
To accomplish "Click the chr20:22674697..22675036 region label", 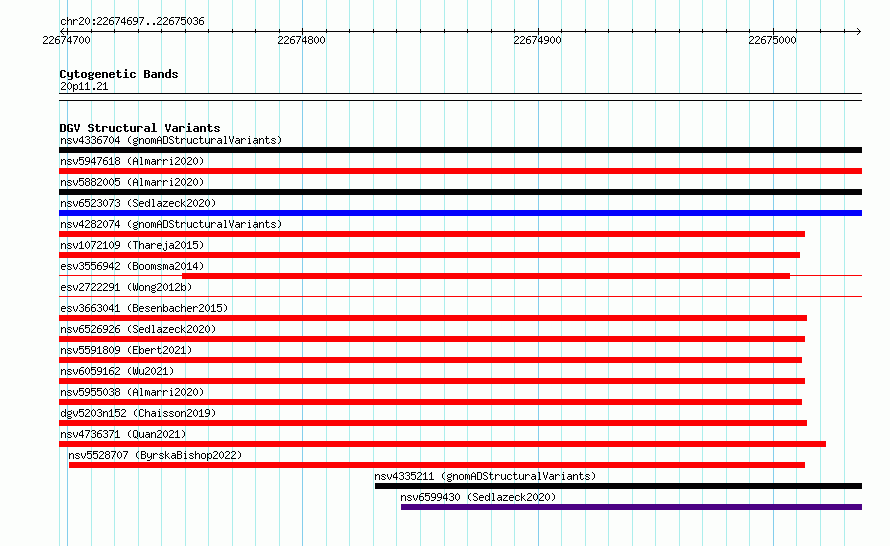I will 132,21.
